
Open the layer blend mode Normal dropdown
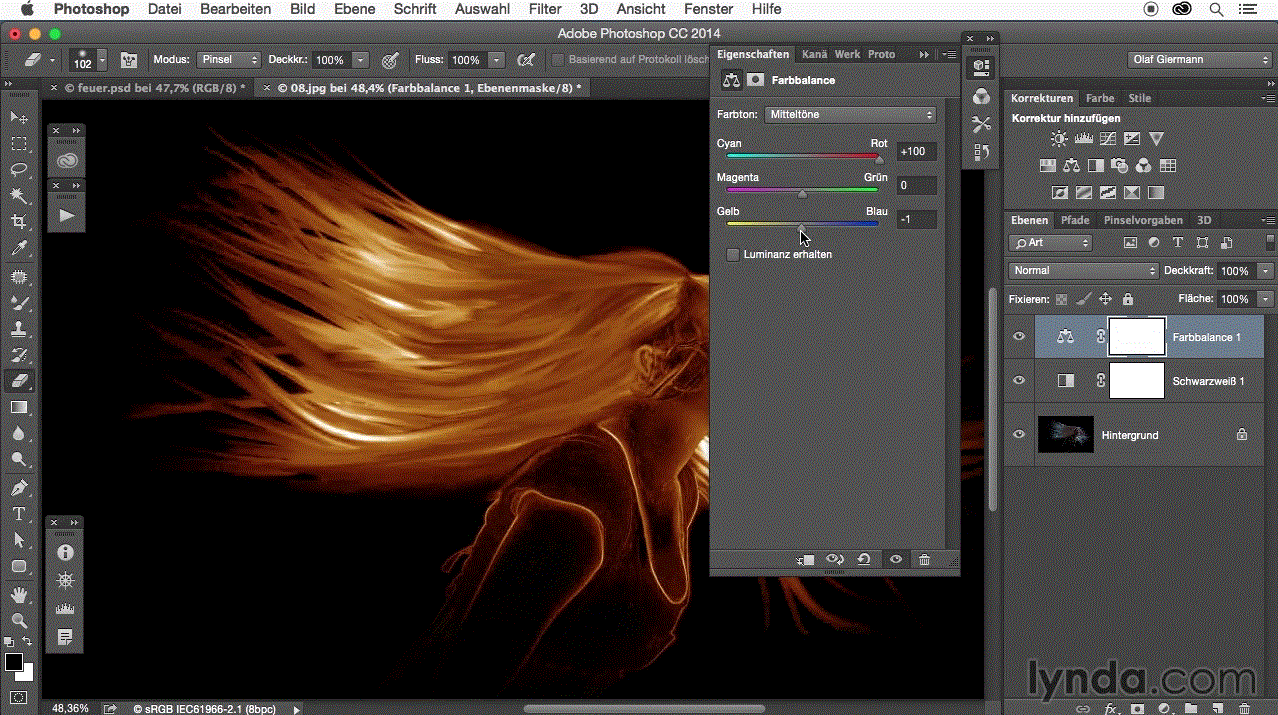[x=1083, y=271]
